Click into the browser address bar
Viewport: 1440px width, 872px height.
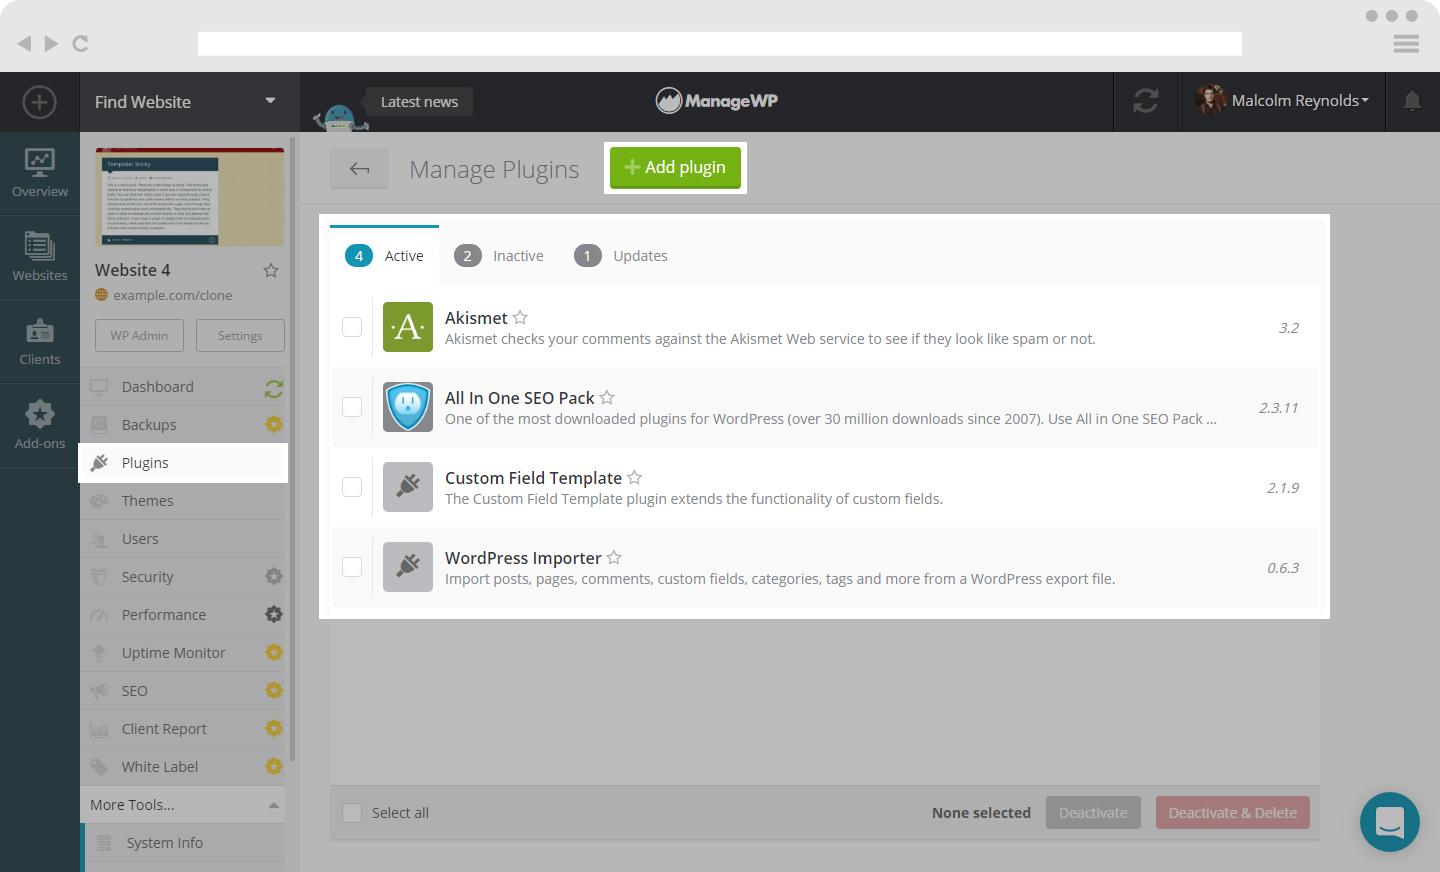click(720, 43)
